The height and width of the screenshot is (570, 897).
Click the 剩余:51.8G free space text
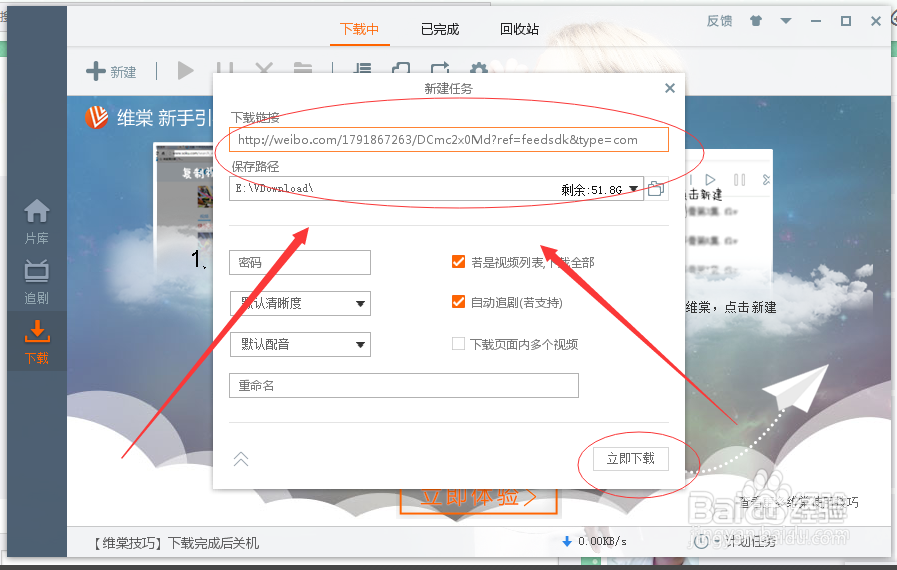(592, 189)
